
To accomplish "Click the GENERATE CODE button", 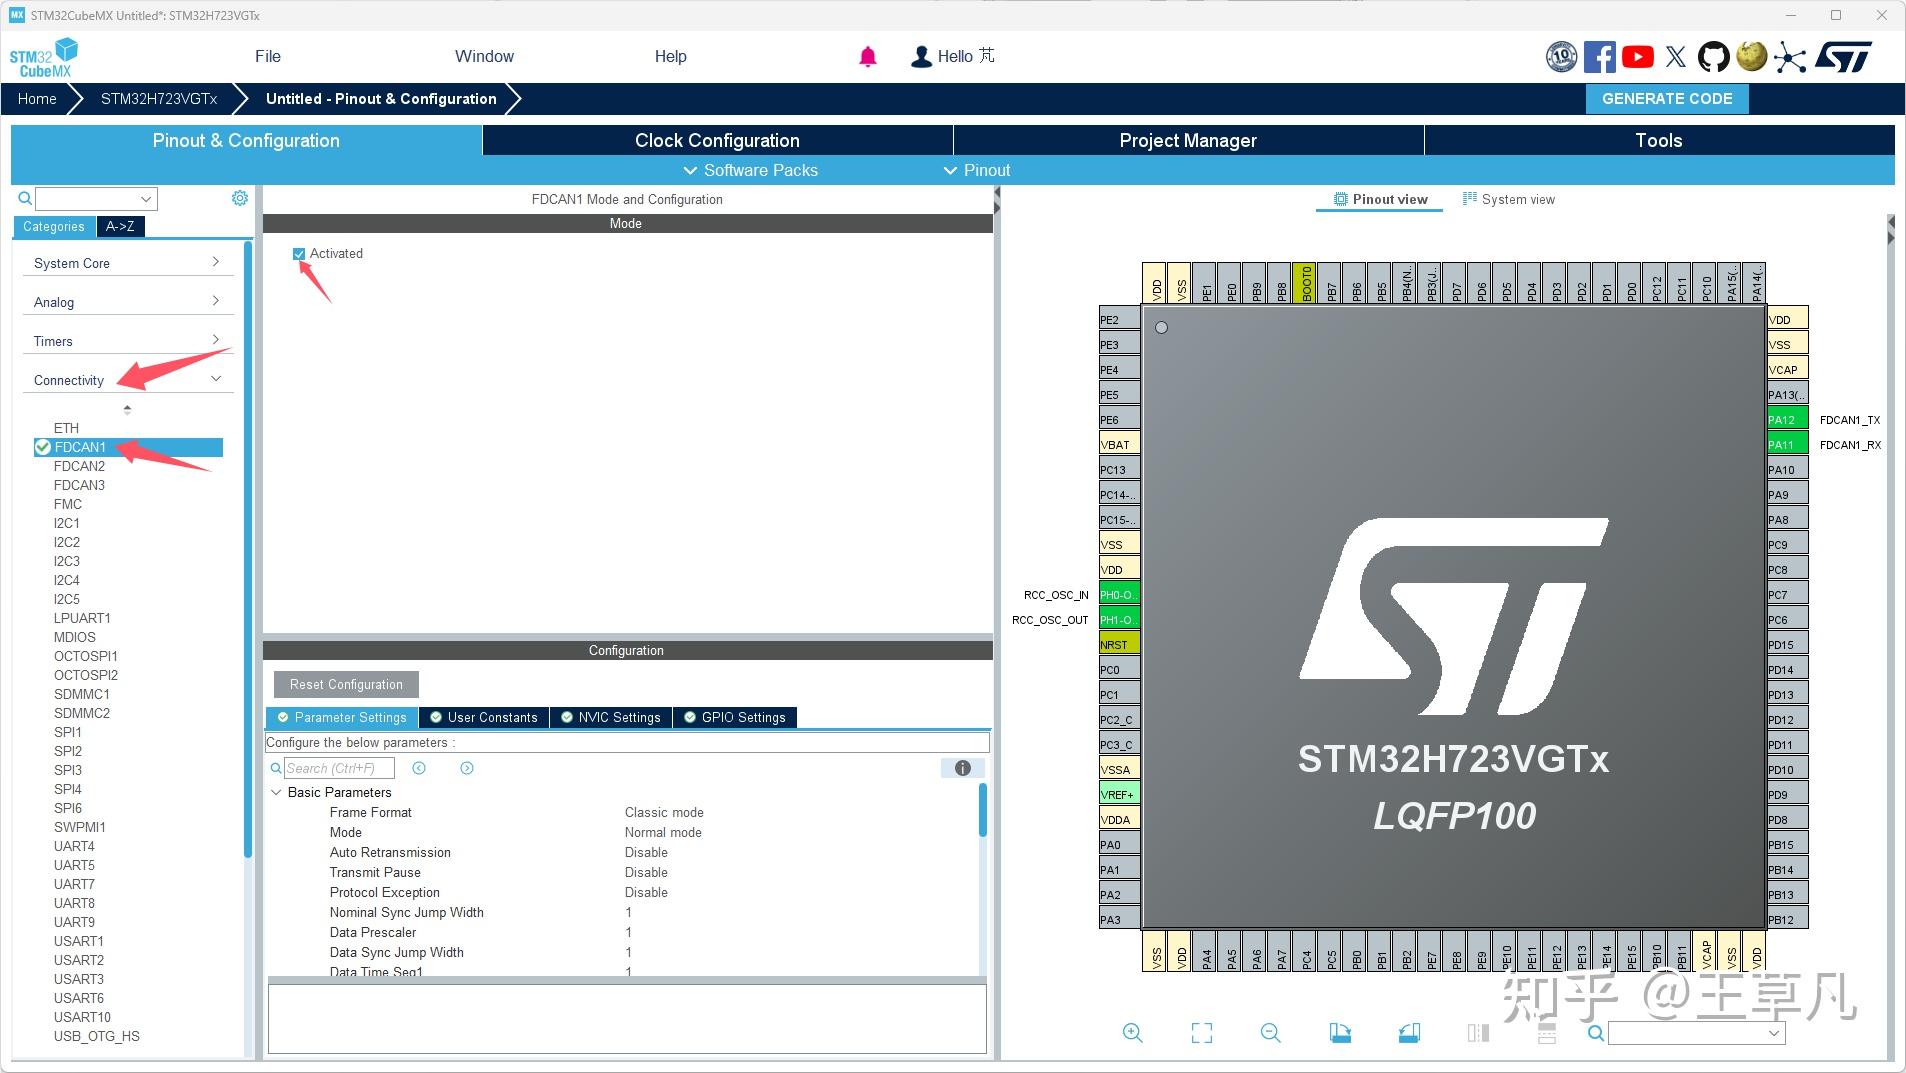I will pyautogui.click(x=1666, y=98).
